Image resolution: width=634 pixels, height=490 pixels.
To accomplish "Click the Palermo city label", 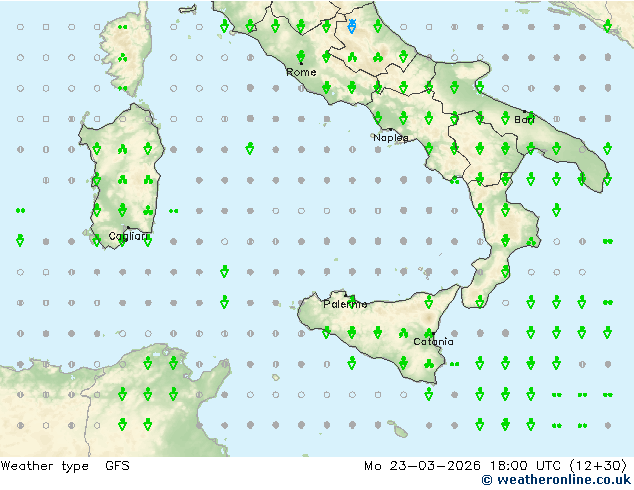I will click(x=345, y=304).
